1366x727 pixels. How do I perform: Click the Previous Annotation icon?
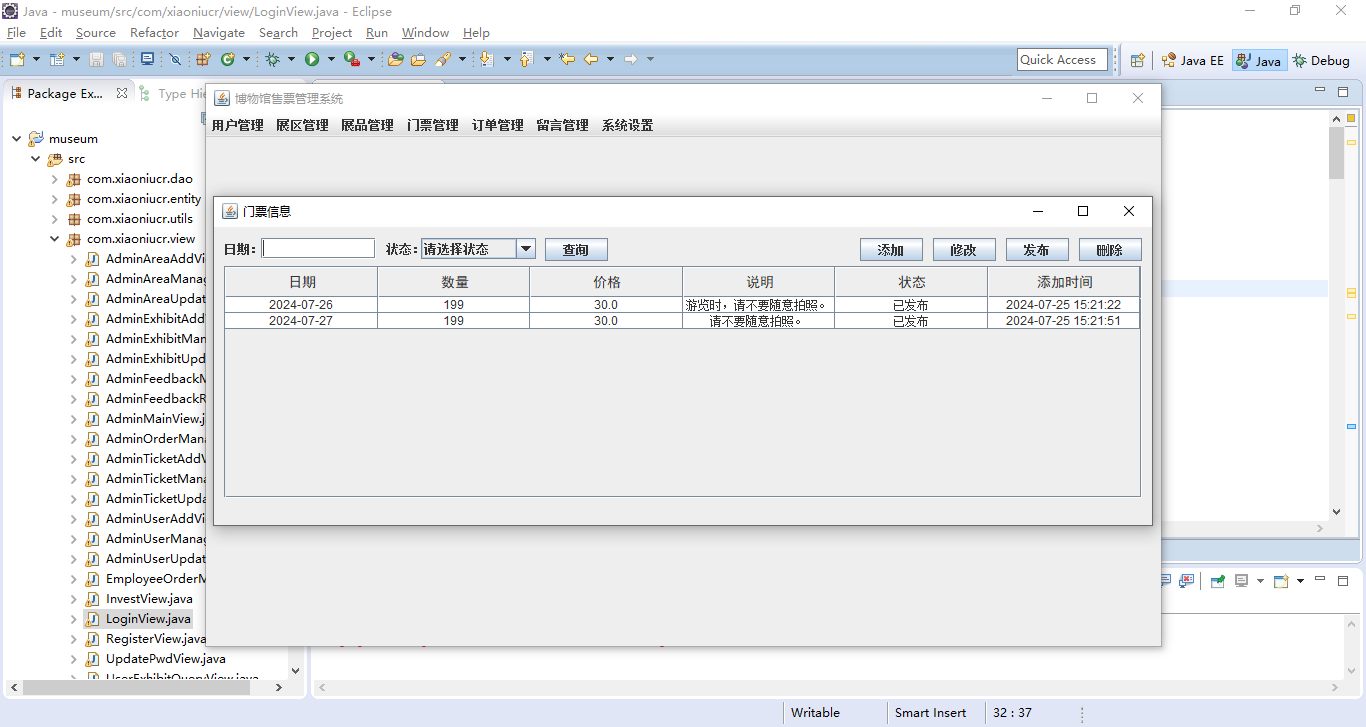tap(525, 60)
